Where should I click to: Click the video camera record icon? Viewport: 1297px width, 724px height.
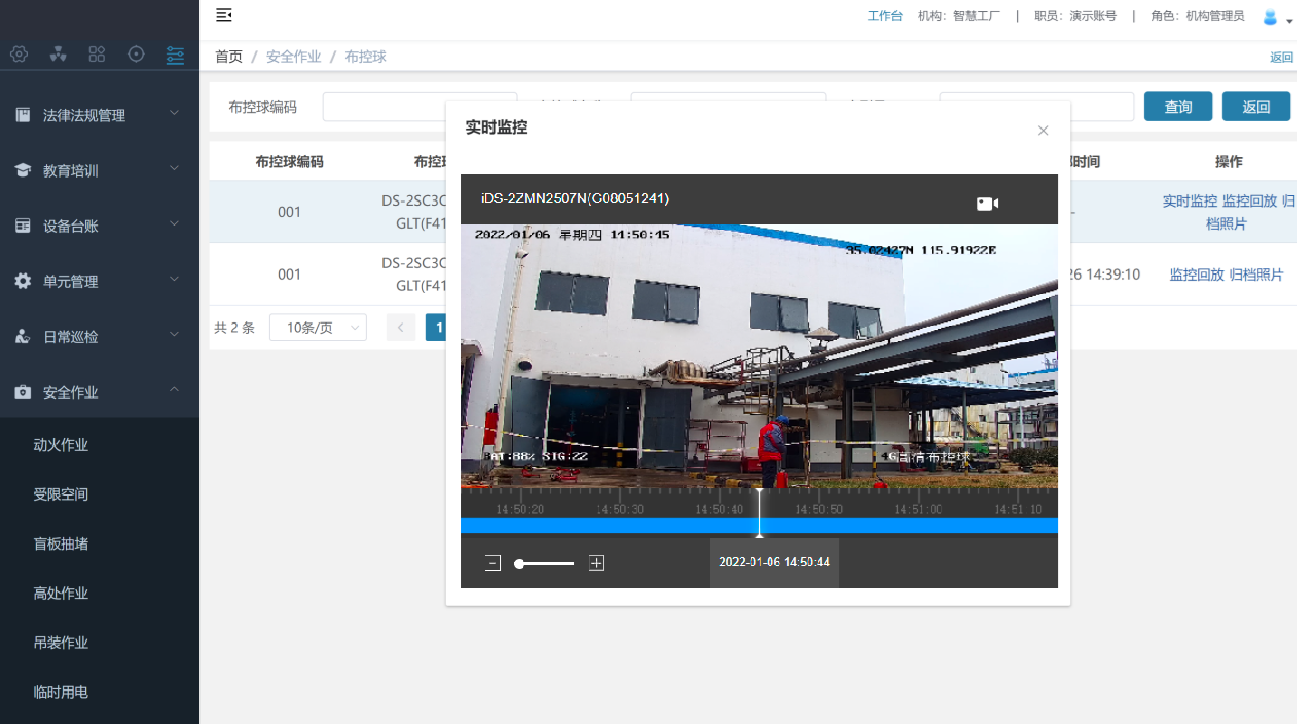[987, 204]
